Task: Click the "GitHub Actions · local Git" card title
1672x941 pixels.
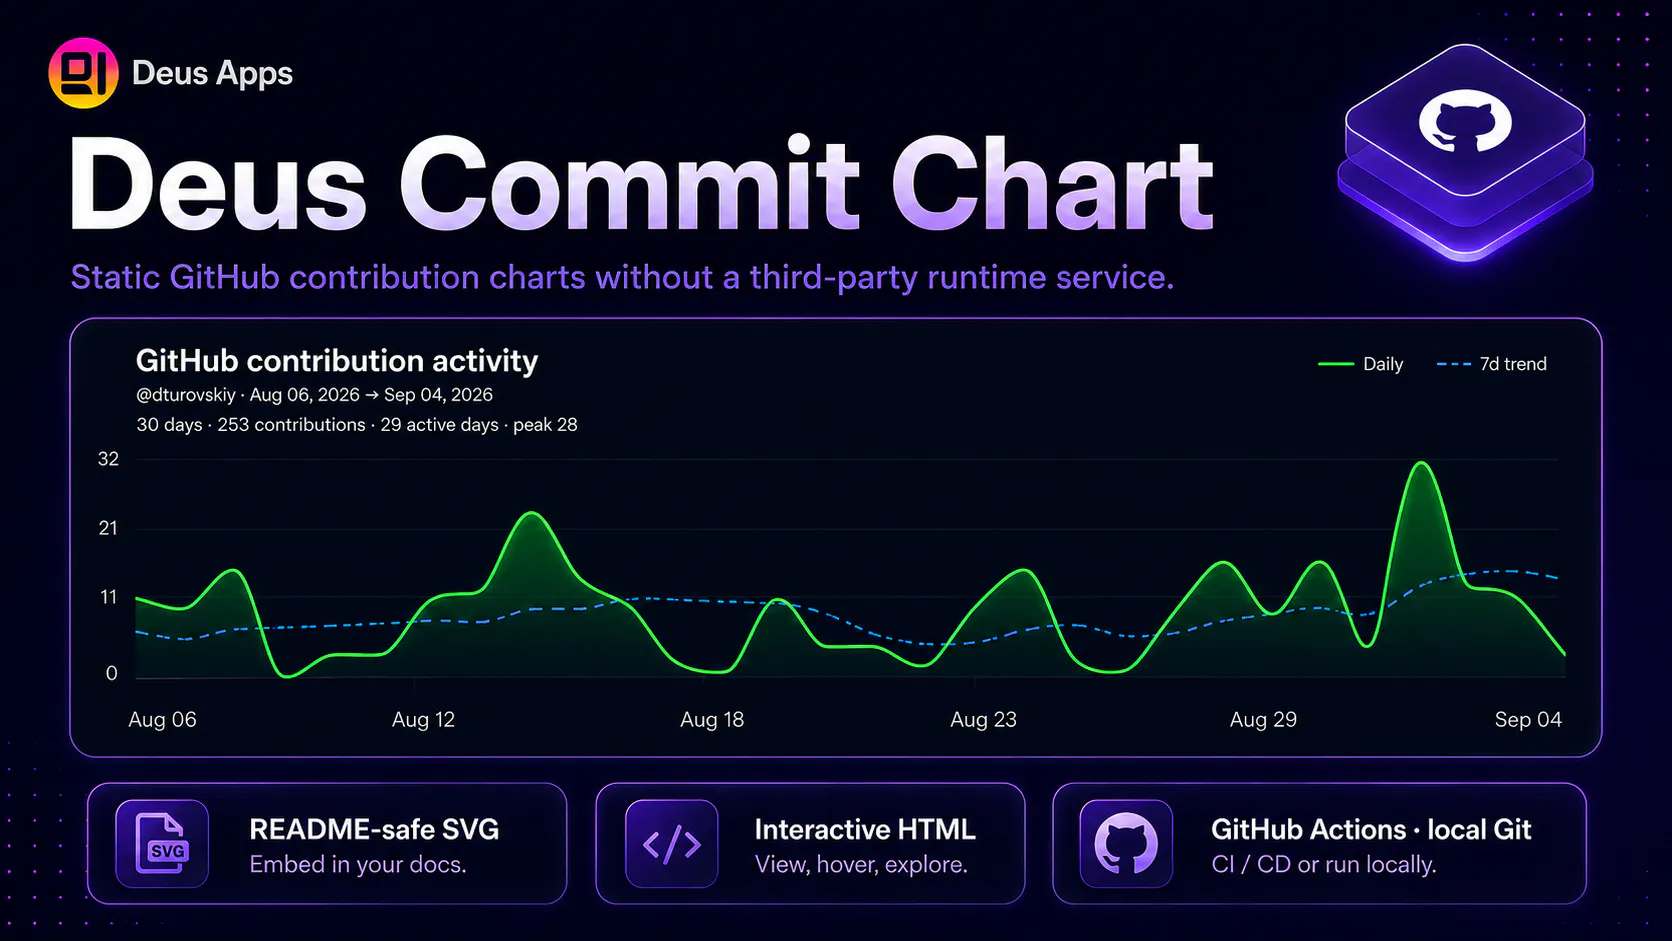Action: [x=1371, y=829]
